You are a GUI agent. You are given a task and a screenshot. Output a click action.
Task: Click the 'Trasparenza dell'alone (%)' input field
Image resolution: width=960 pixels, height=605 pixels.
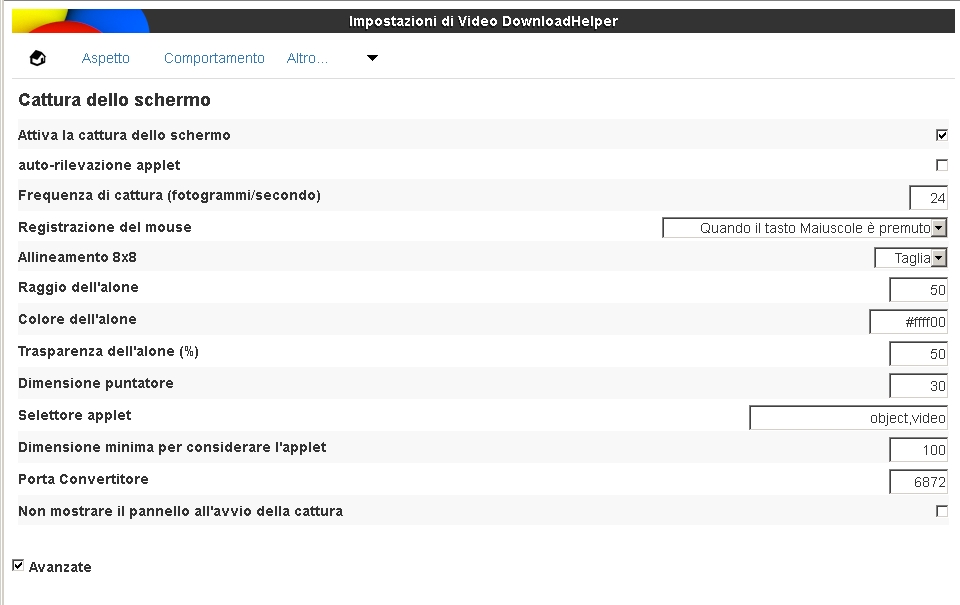tap(918, 354)
